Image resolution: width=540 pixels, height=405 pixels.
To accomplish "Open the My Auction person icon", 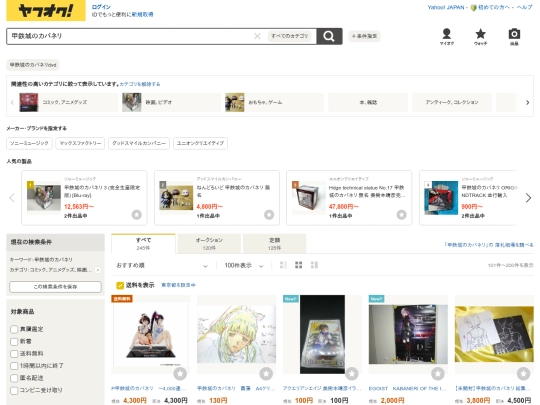I will (x=447, y=37).
